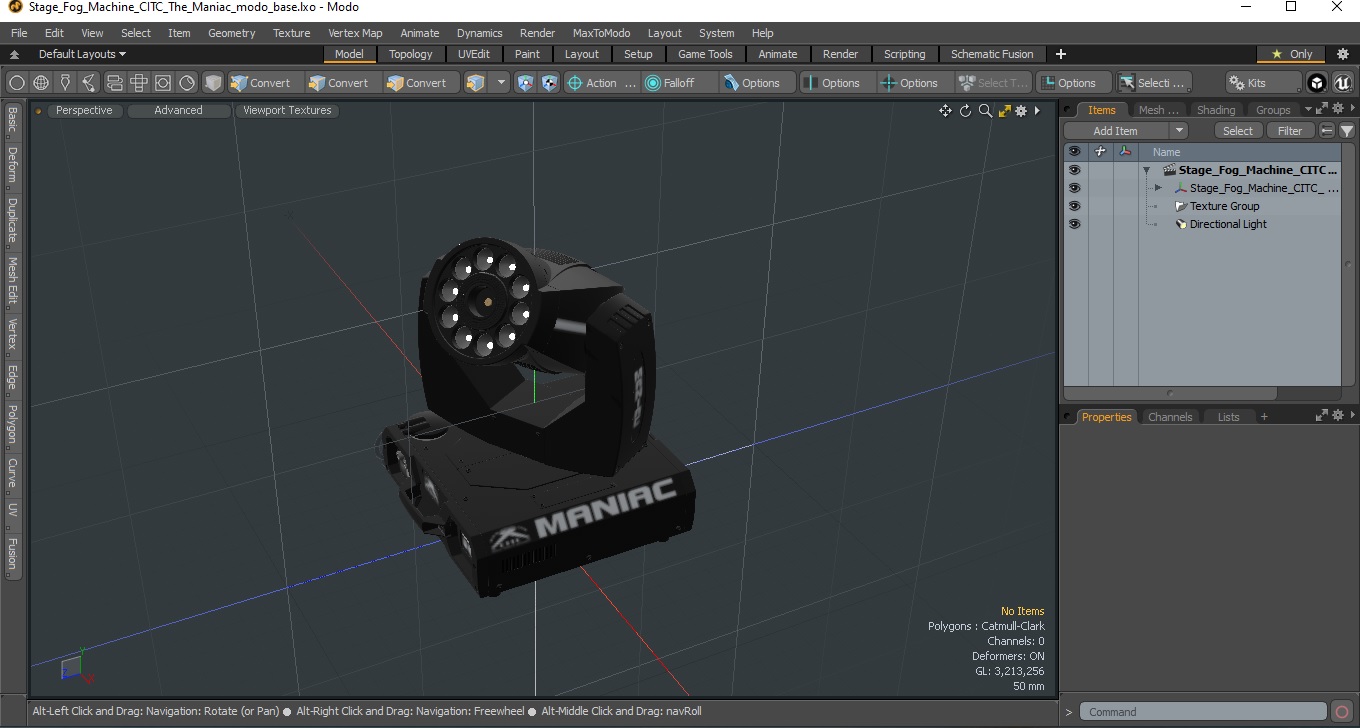Click the gray solid cube icon
Screen dimensions: 1360x728
click(x=212, y=83)
